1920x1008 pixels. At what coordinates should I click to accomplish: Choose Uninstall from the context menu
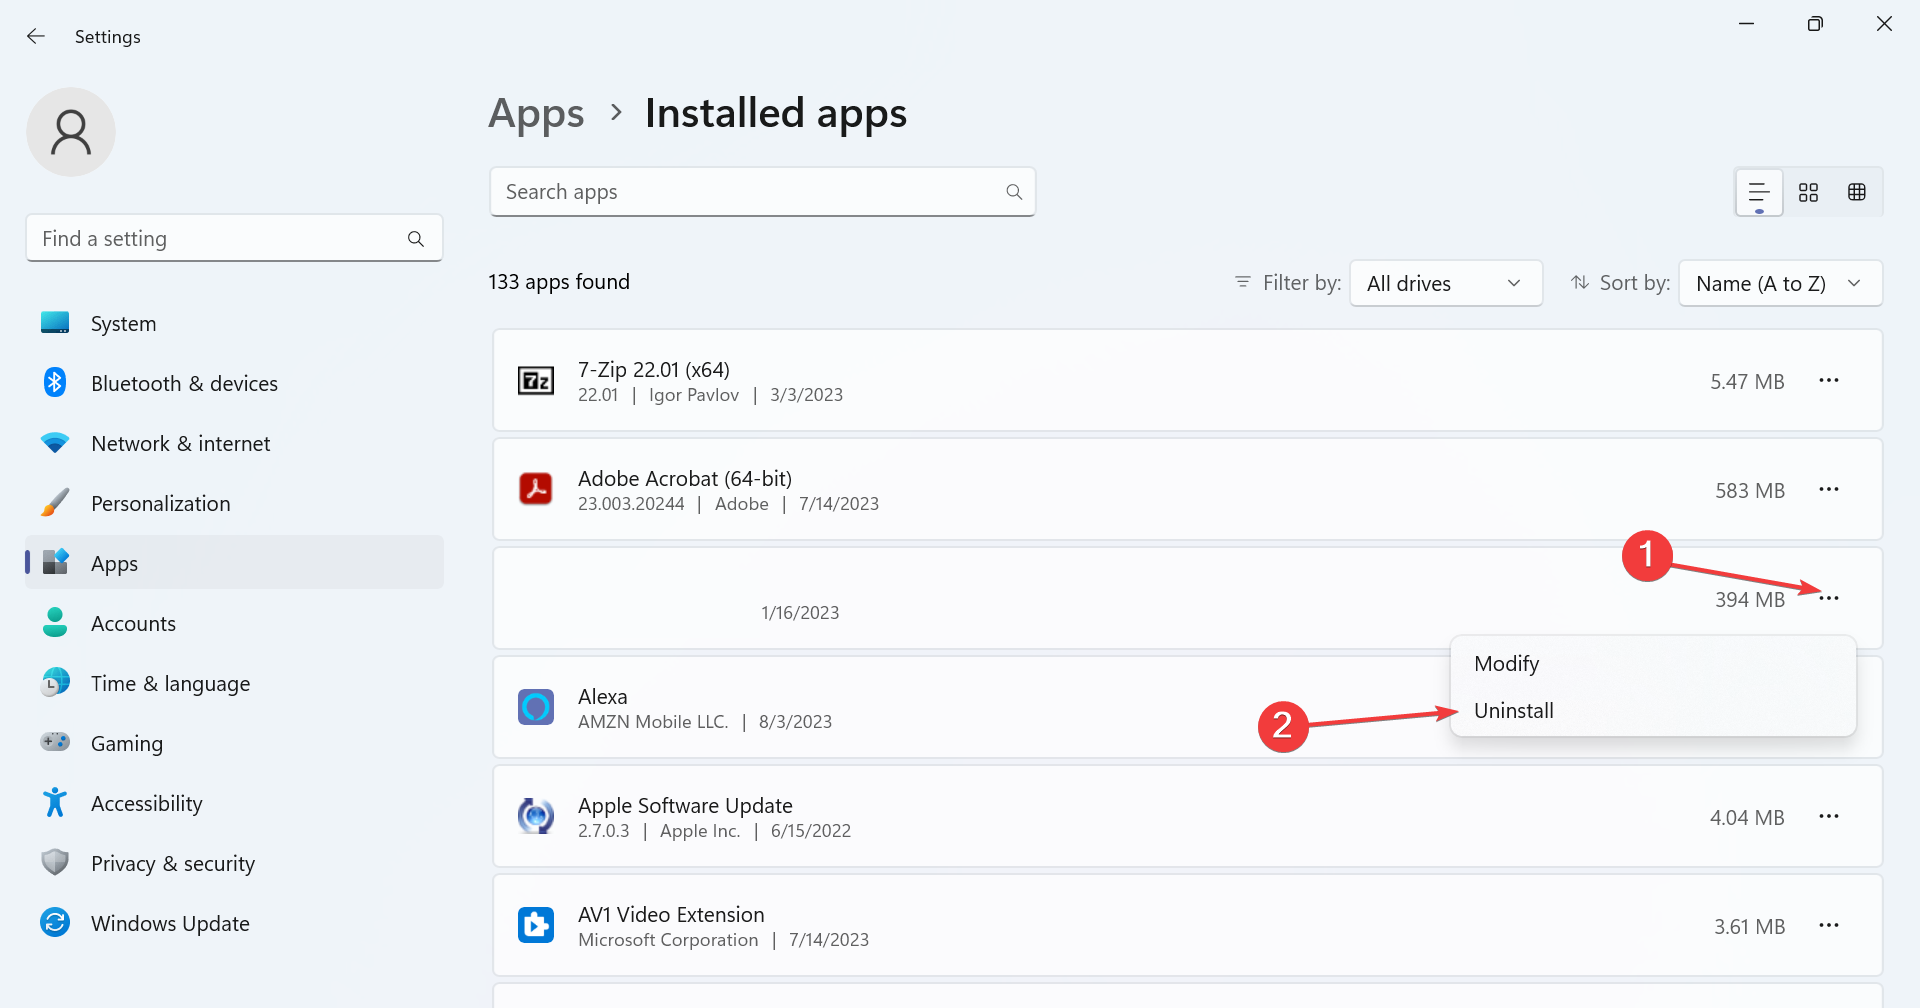pyautogui.click(x=1514, y=711)
